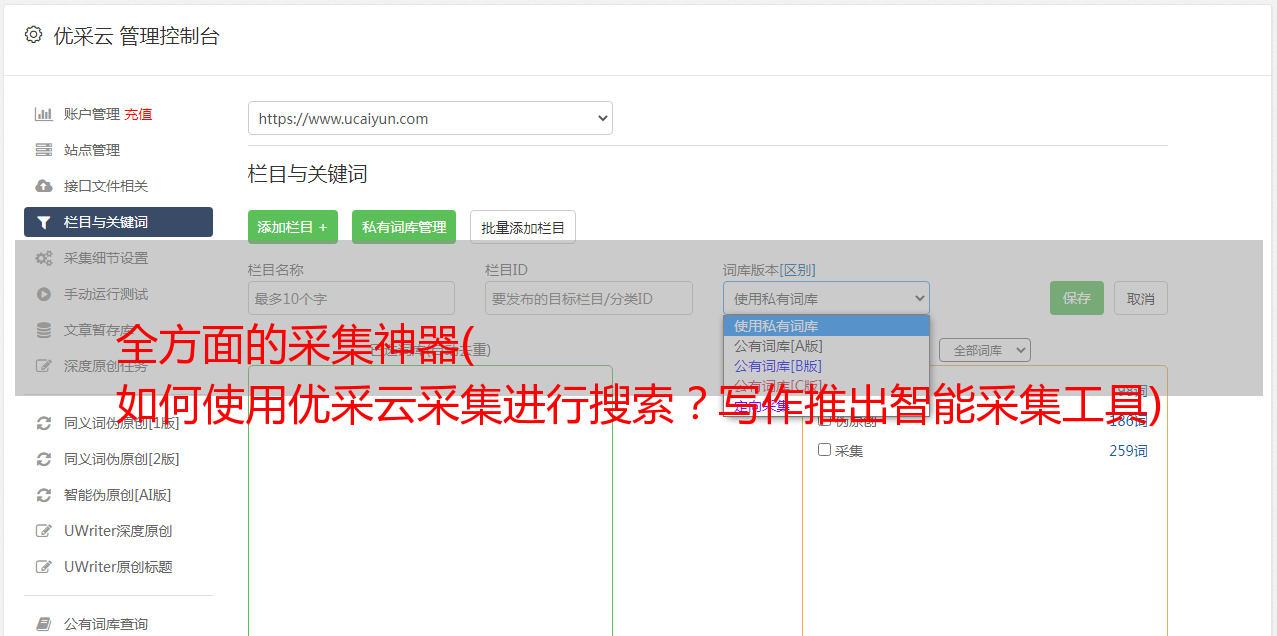The width and height of the screenshot is (1277, 636).
Task: Click the 取消 button
Action: click(x=1141, y=298)
